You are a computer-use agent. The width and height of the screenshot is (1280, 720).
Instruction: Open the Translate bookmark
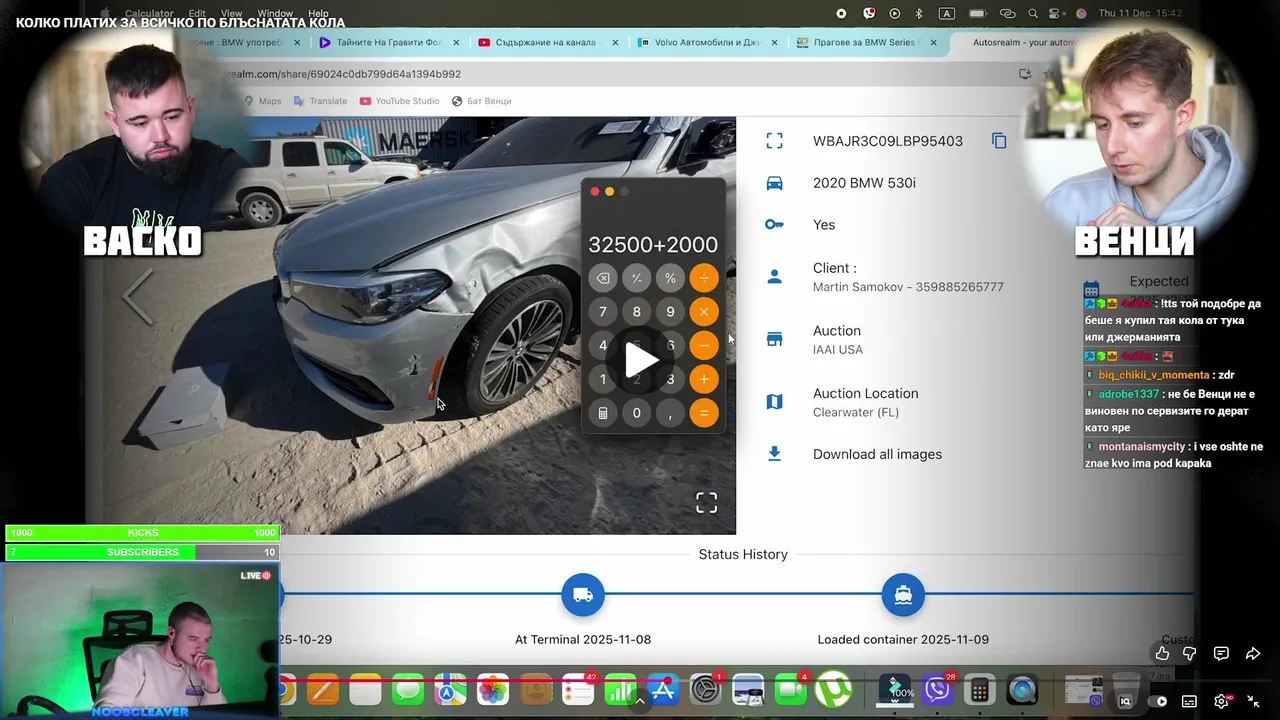point(320,101)
